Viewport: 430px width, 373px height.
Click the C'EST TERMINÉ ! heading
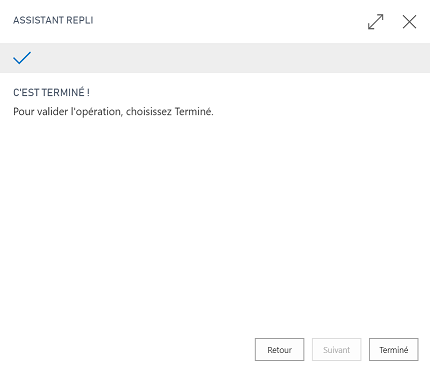[51, 92]
